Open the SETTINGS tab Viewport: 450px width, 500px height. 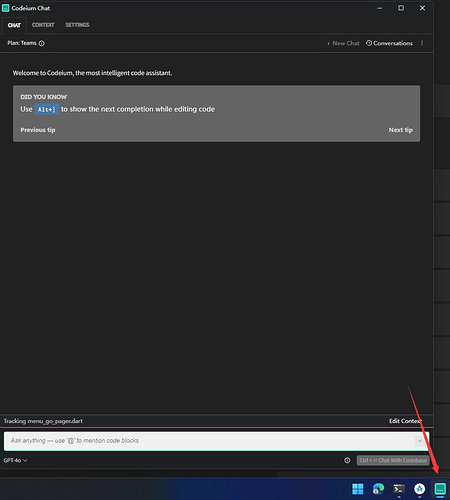pyautogui.click(x=77, y=25)
